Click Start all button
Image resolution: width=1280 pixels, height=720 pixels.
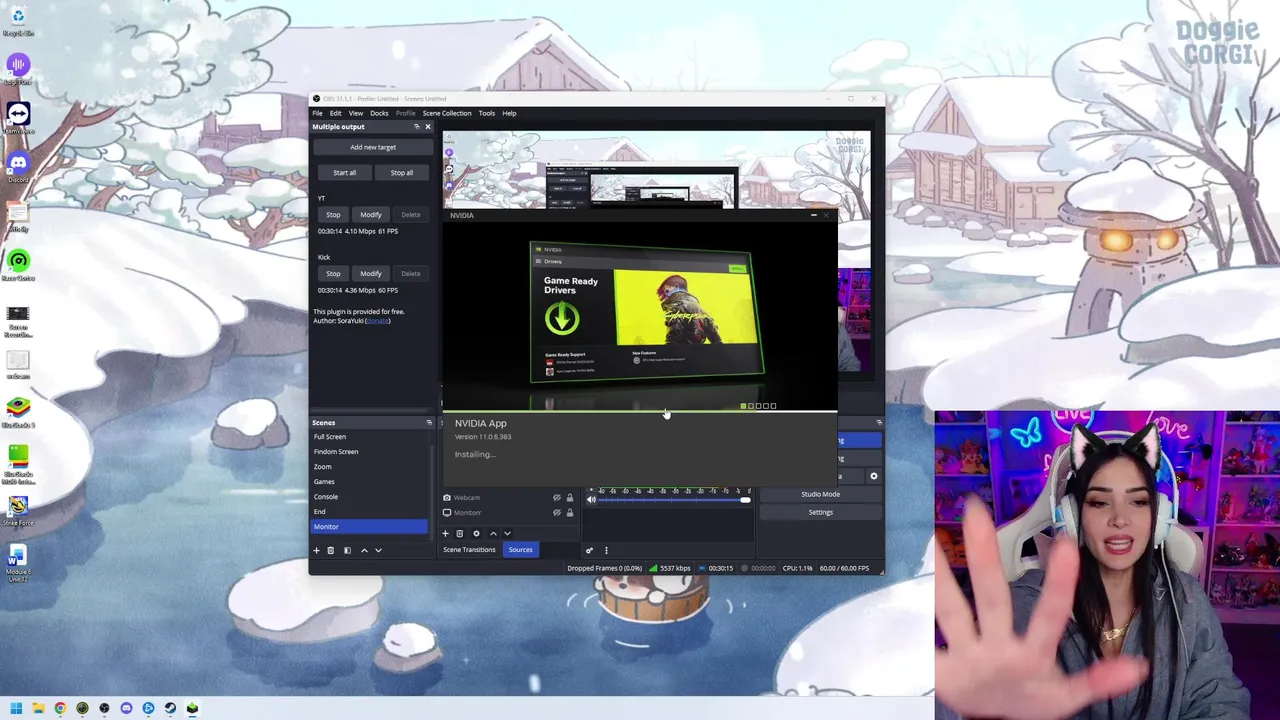pyautogui.click(x=344, y=173)
